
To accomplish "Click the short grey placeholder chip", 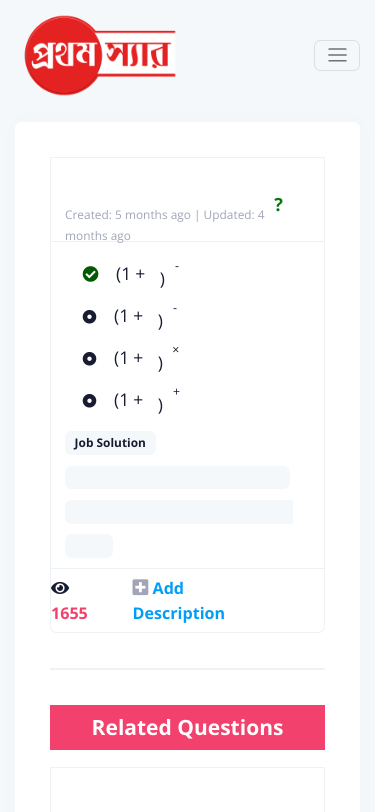I will click(89, 546).
